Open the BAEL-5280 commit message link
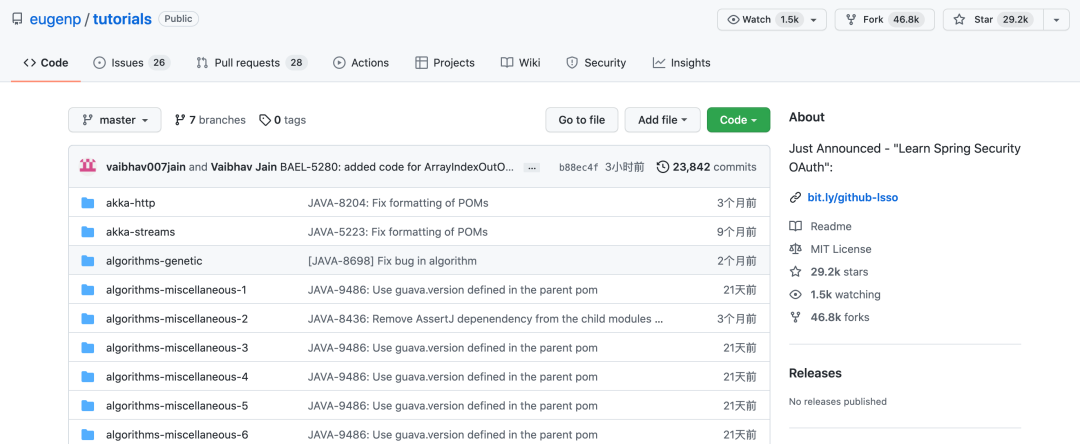The width and height of the screenshot is (1080, 444). pos(397,167)
